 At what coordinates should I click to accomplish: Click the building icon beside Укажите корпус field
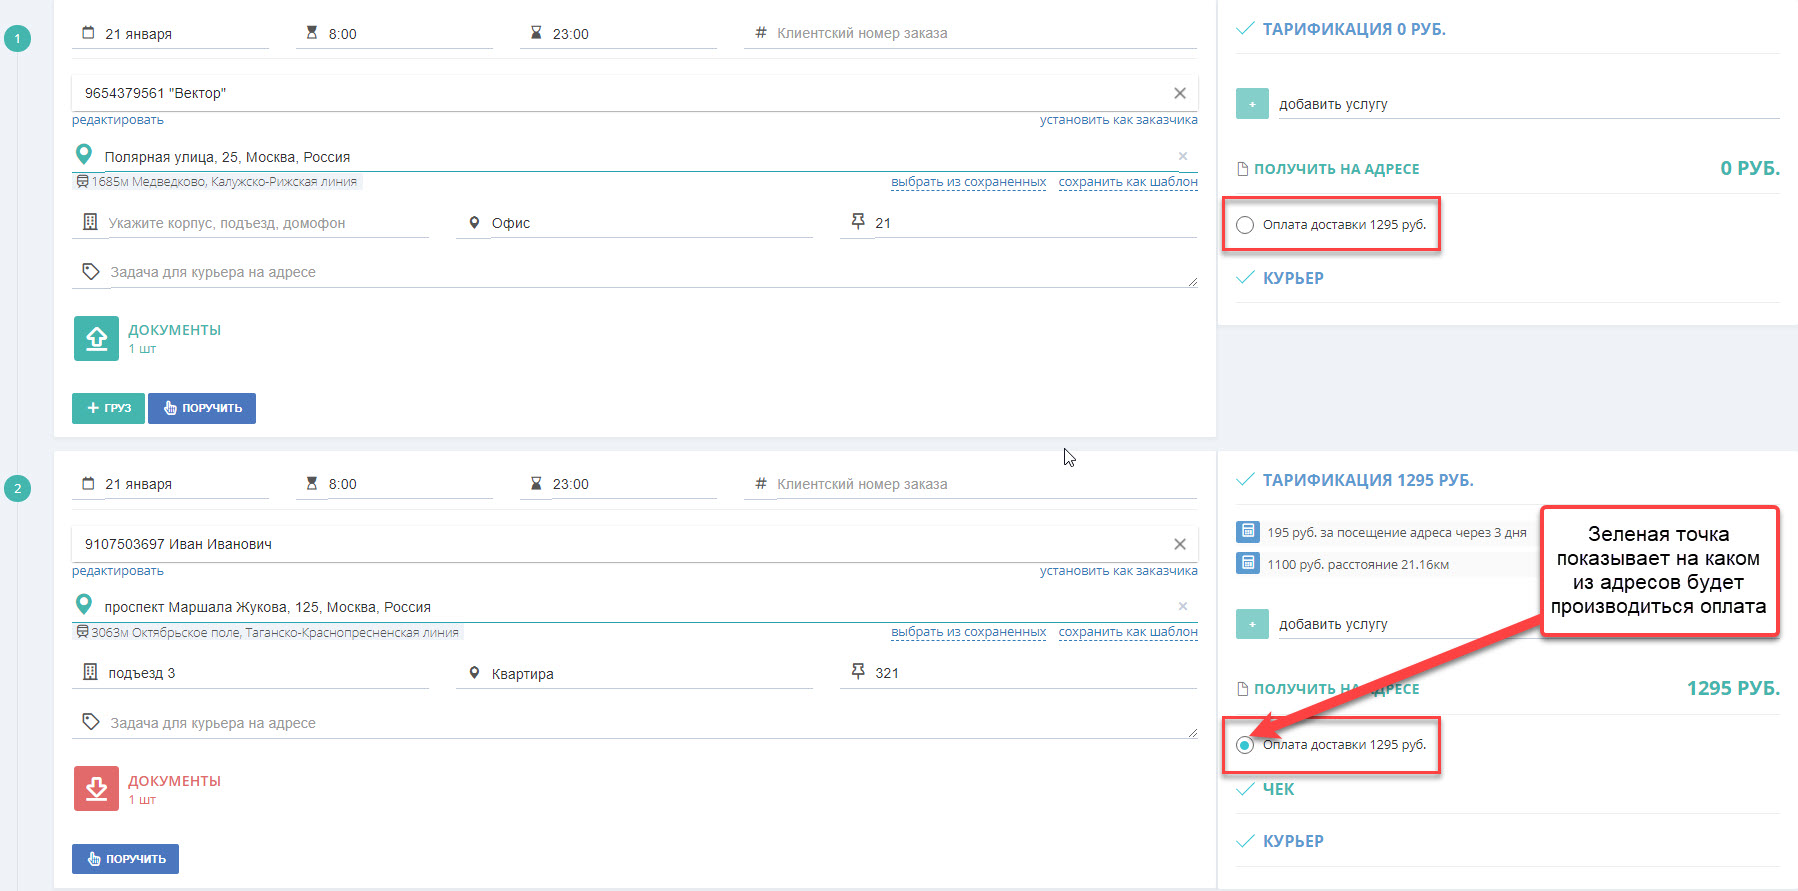pyautogui.click(x=90, y=222)
